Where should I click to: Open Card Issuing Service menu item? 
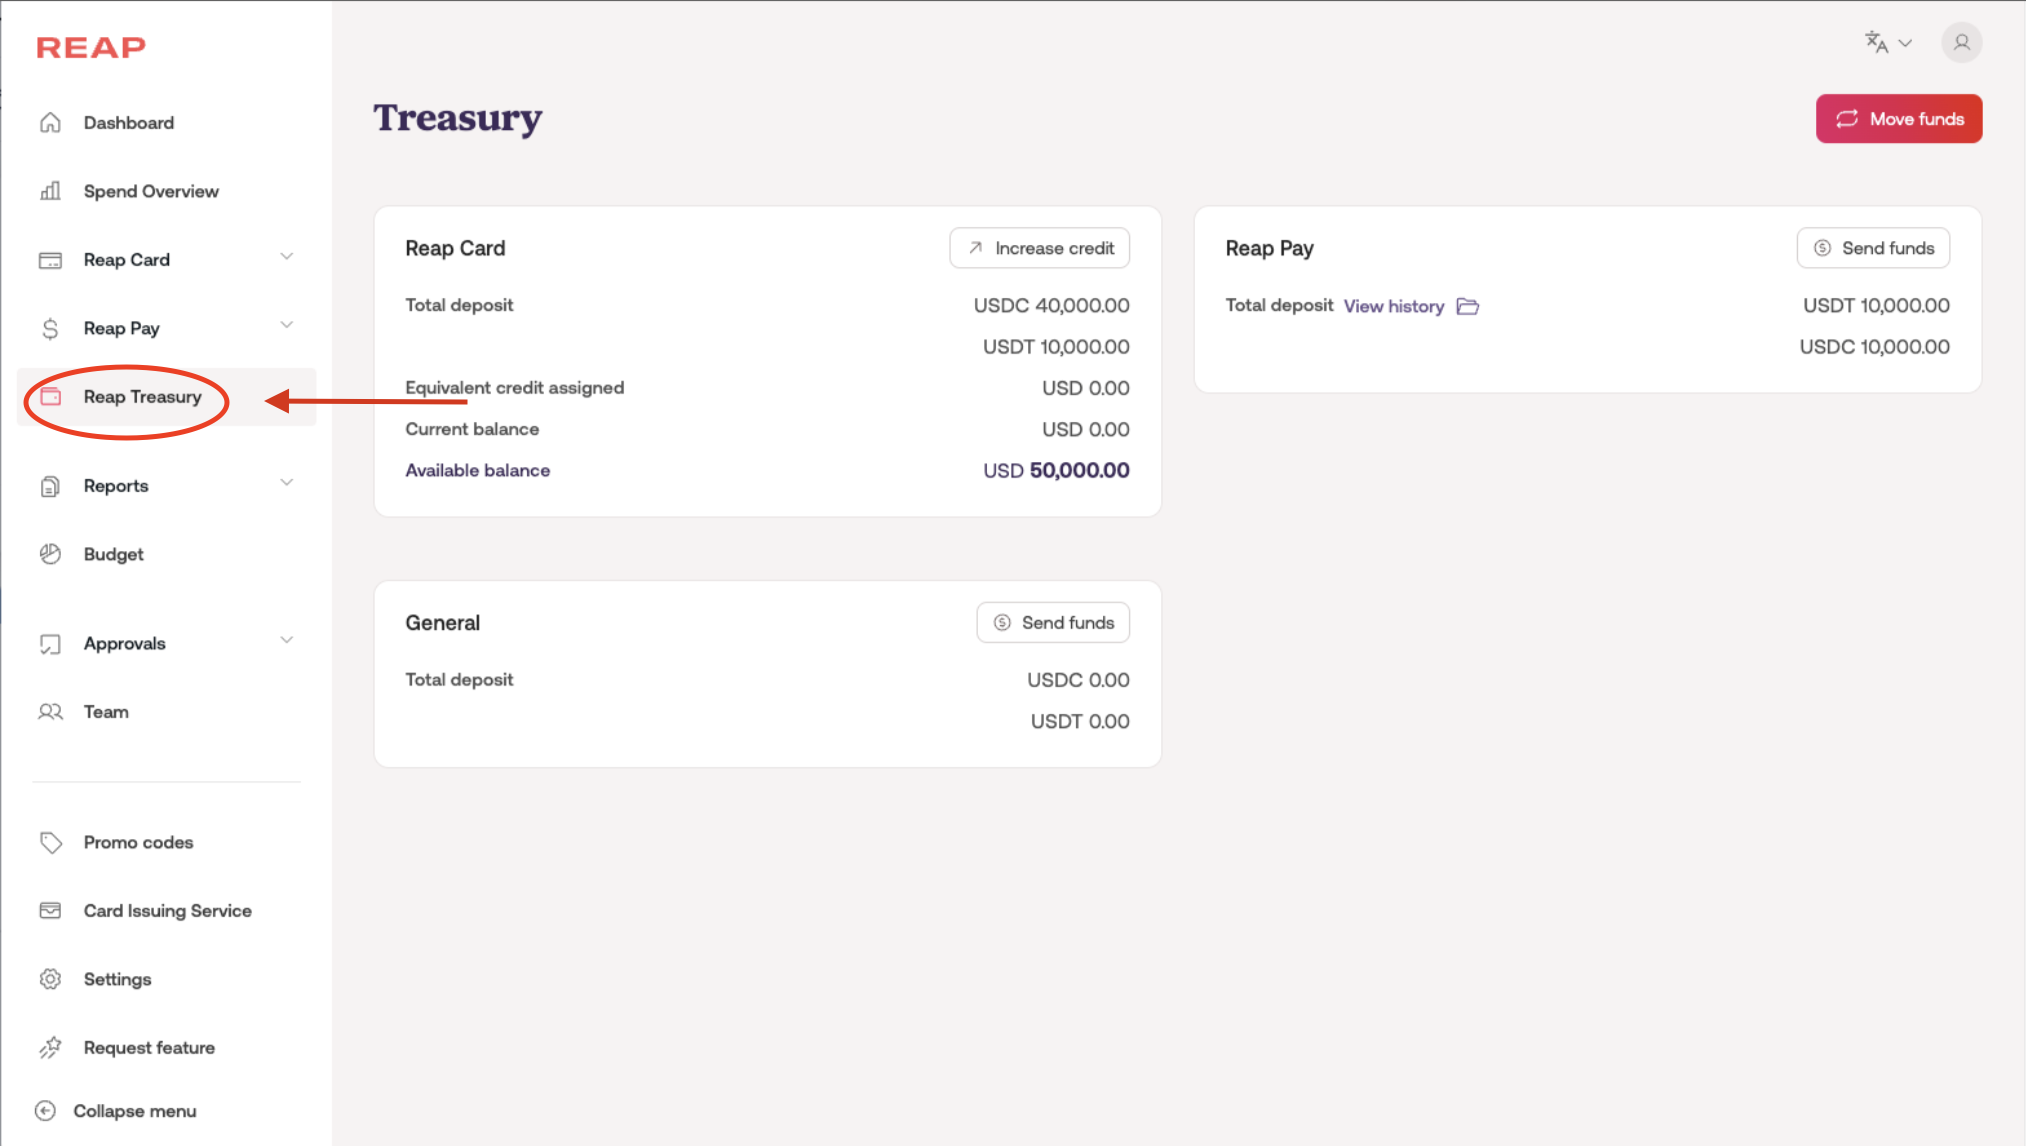click(167, 911)
